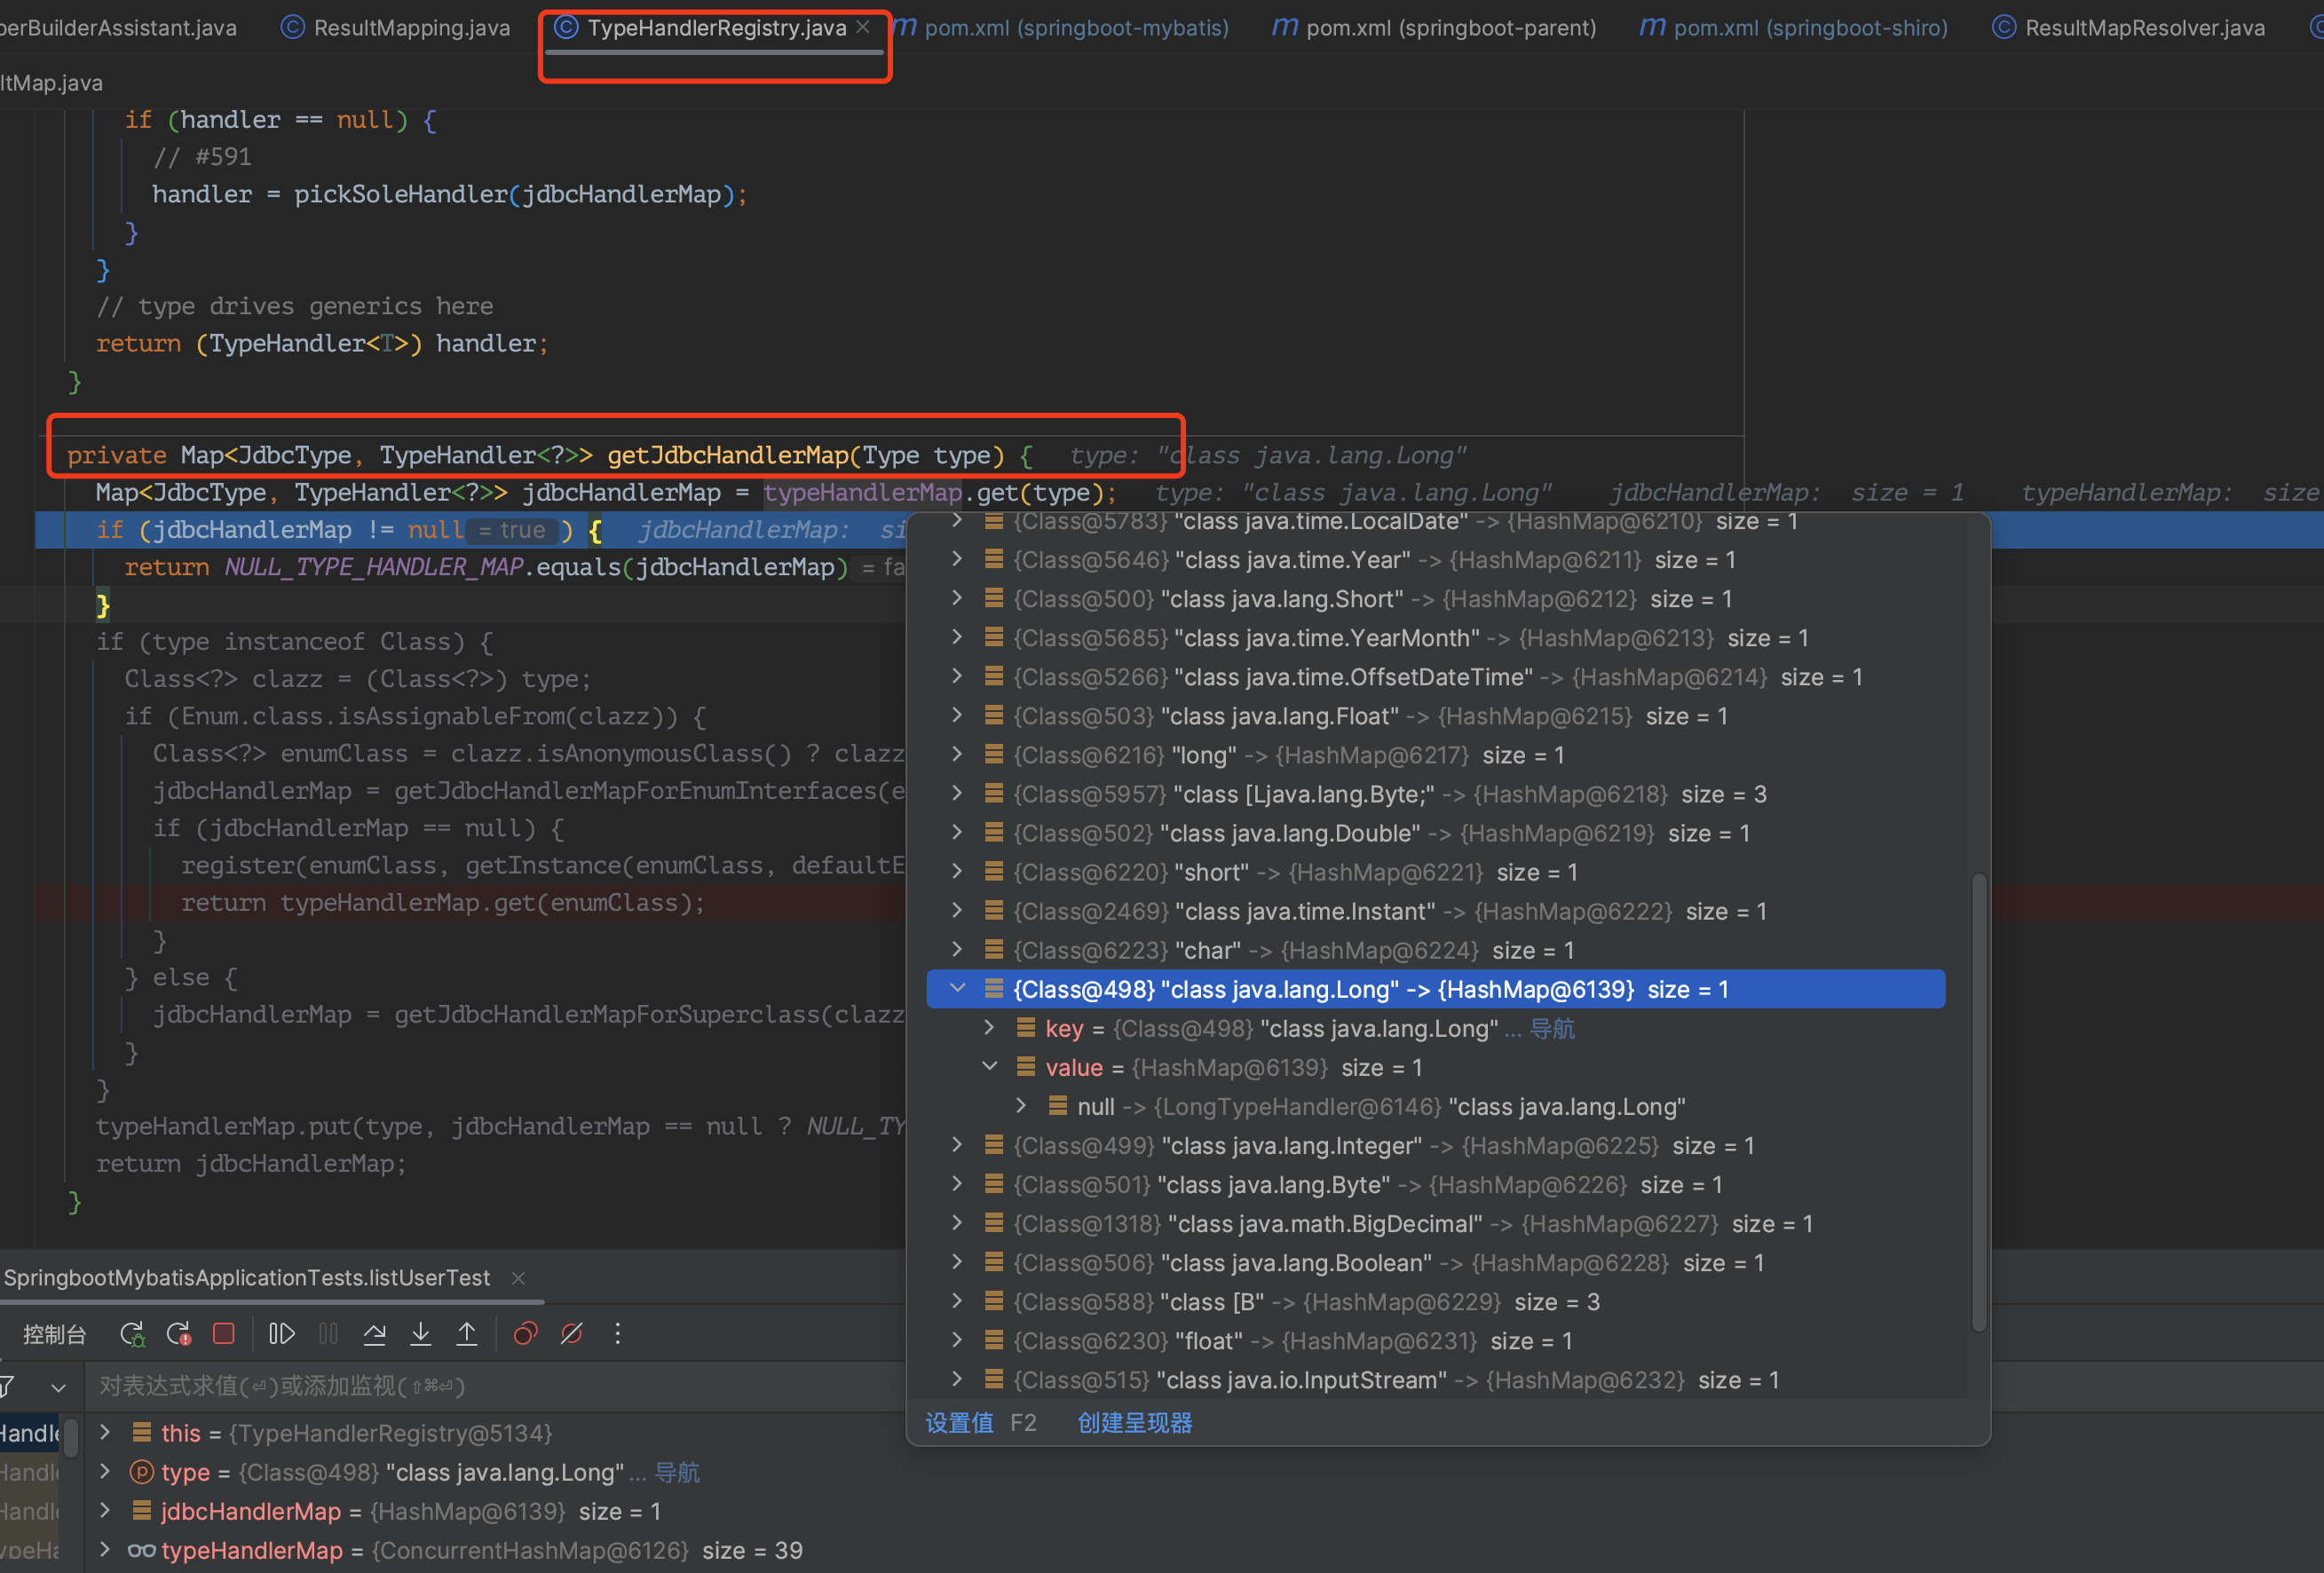Expand the typeHandlerMap variable
2324x1573 pixels.
(105, 1550)
